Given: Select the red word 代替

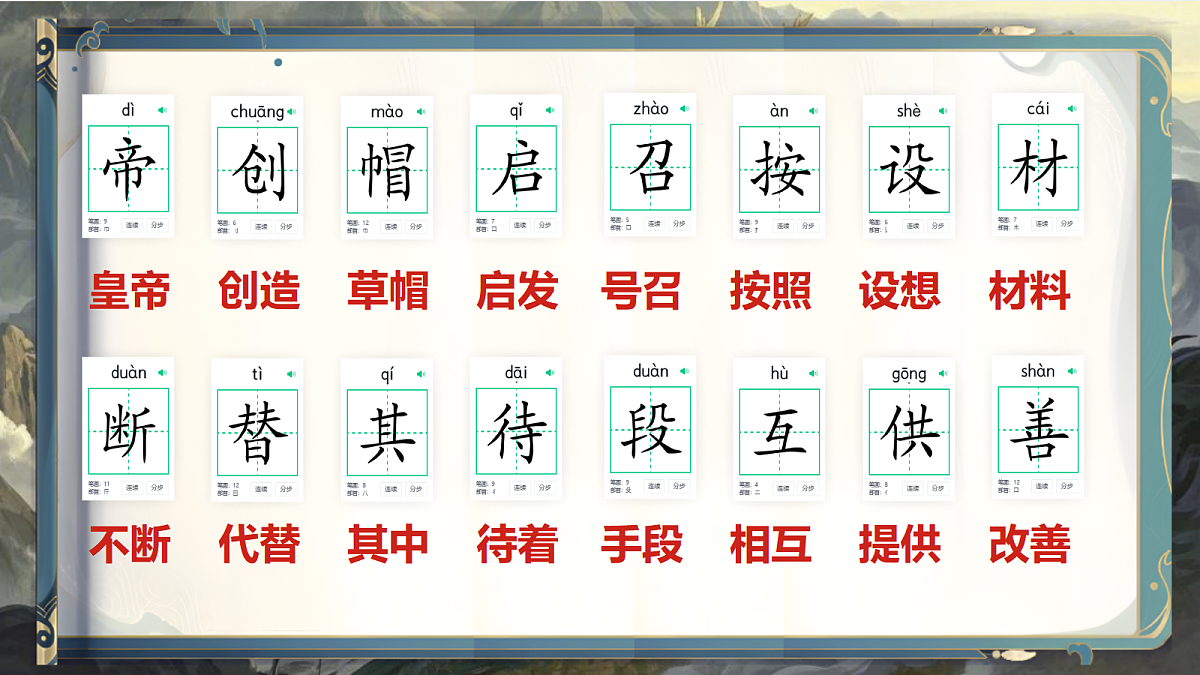Looking at the screenshot, I should pos(259,545).
